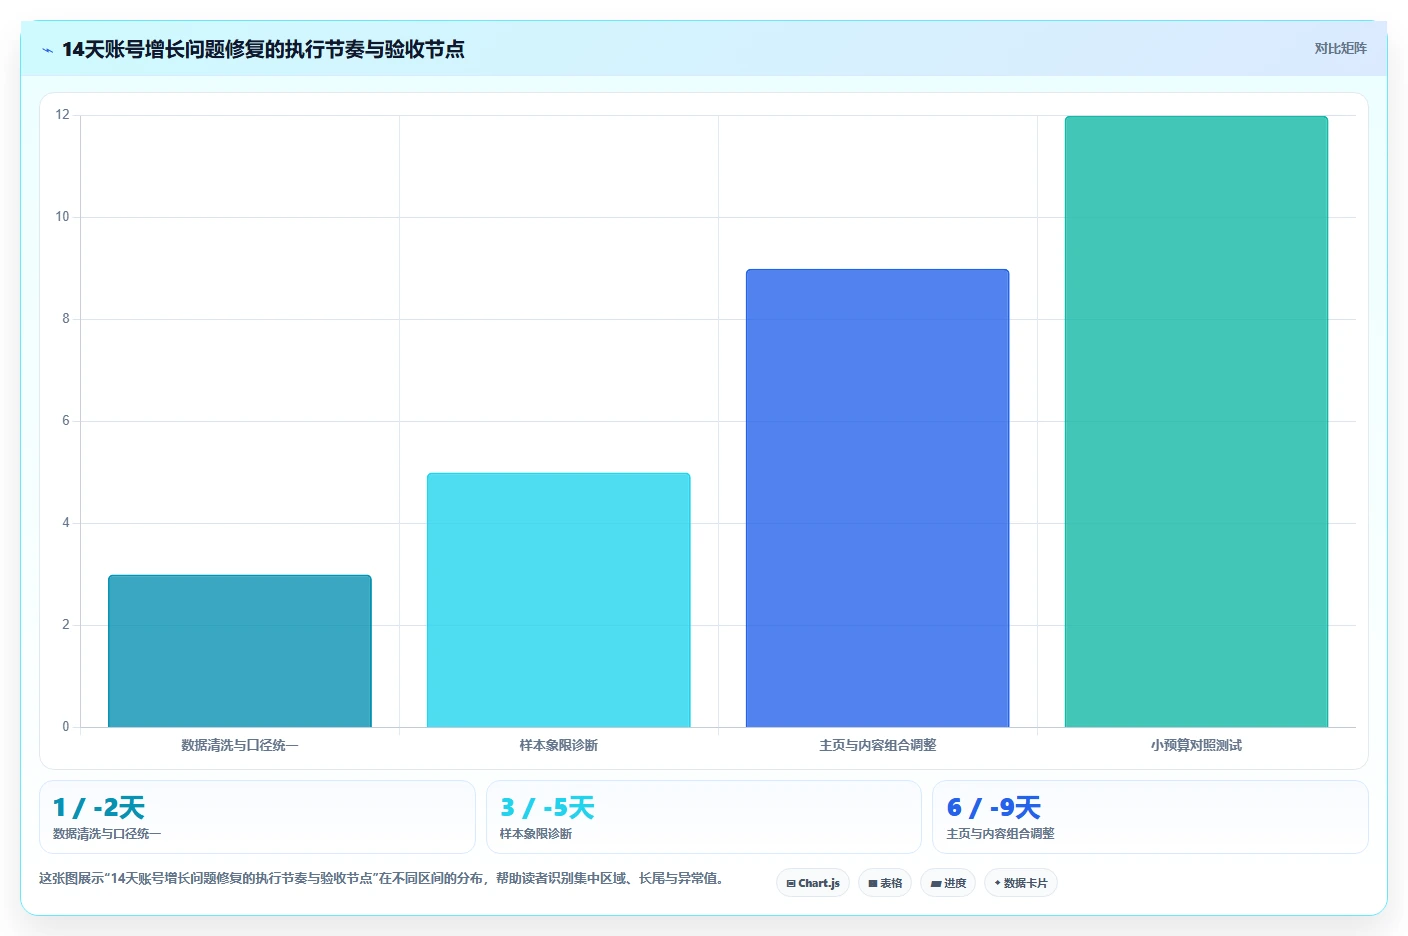1408x936 pixels.
Task: Click the 样本象限诊断 x-axis label
Action: (x=559, y=745)
